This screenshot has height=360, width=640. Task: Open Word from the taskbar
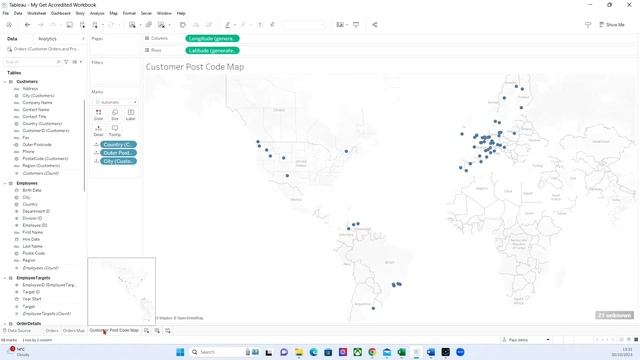[431, 352]
